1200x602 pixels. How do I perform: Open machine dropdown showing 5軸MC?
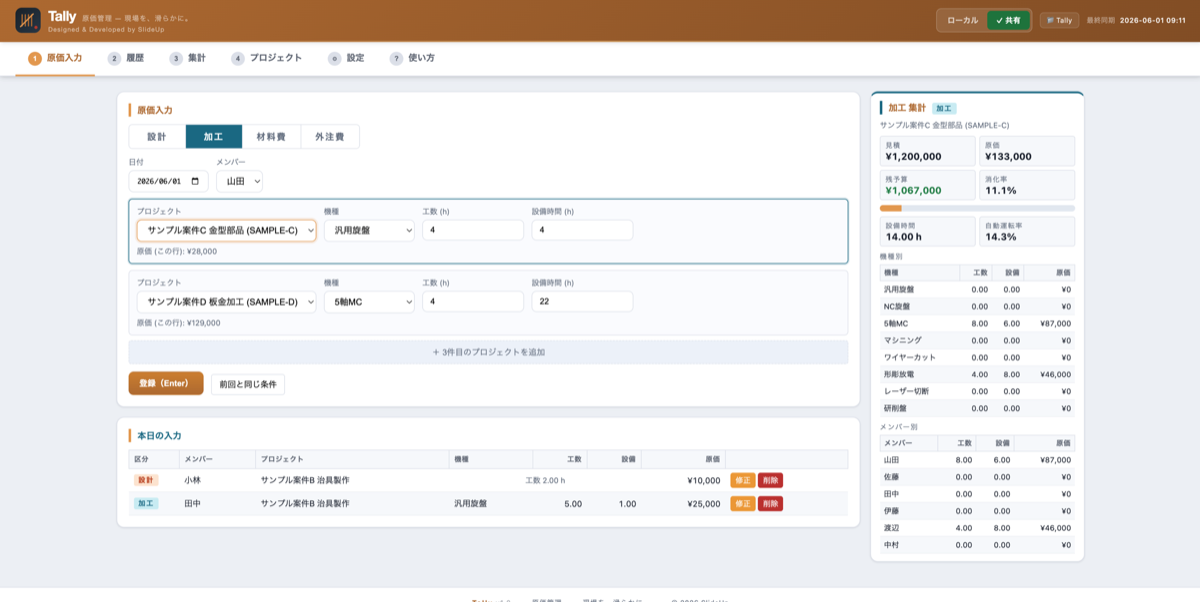coord(369,301)
